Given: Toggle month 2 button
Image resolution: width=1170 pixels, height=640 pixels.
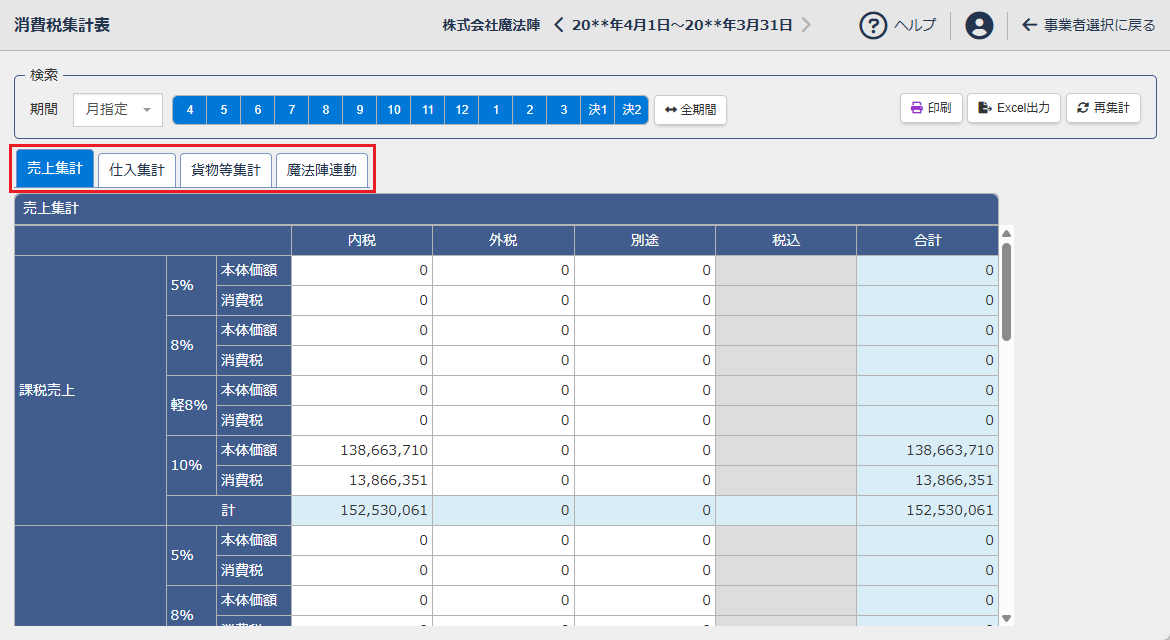Looking at the screenshot, I should coord(530,110).
